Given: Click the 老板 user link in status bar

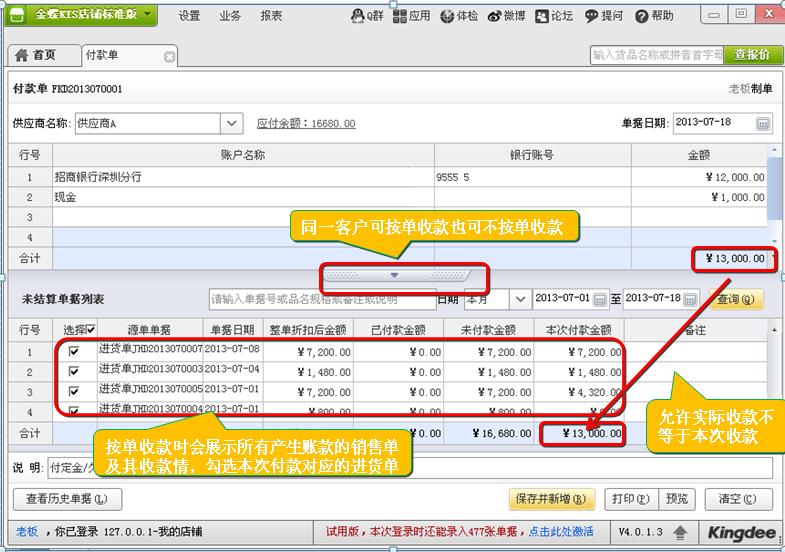Looking at the screenshot, I should [x=27, y=531].
